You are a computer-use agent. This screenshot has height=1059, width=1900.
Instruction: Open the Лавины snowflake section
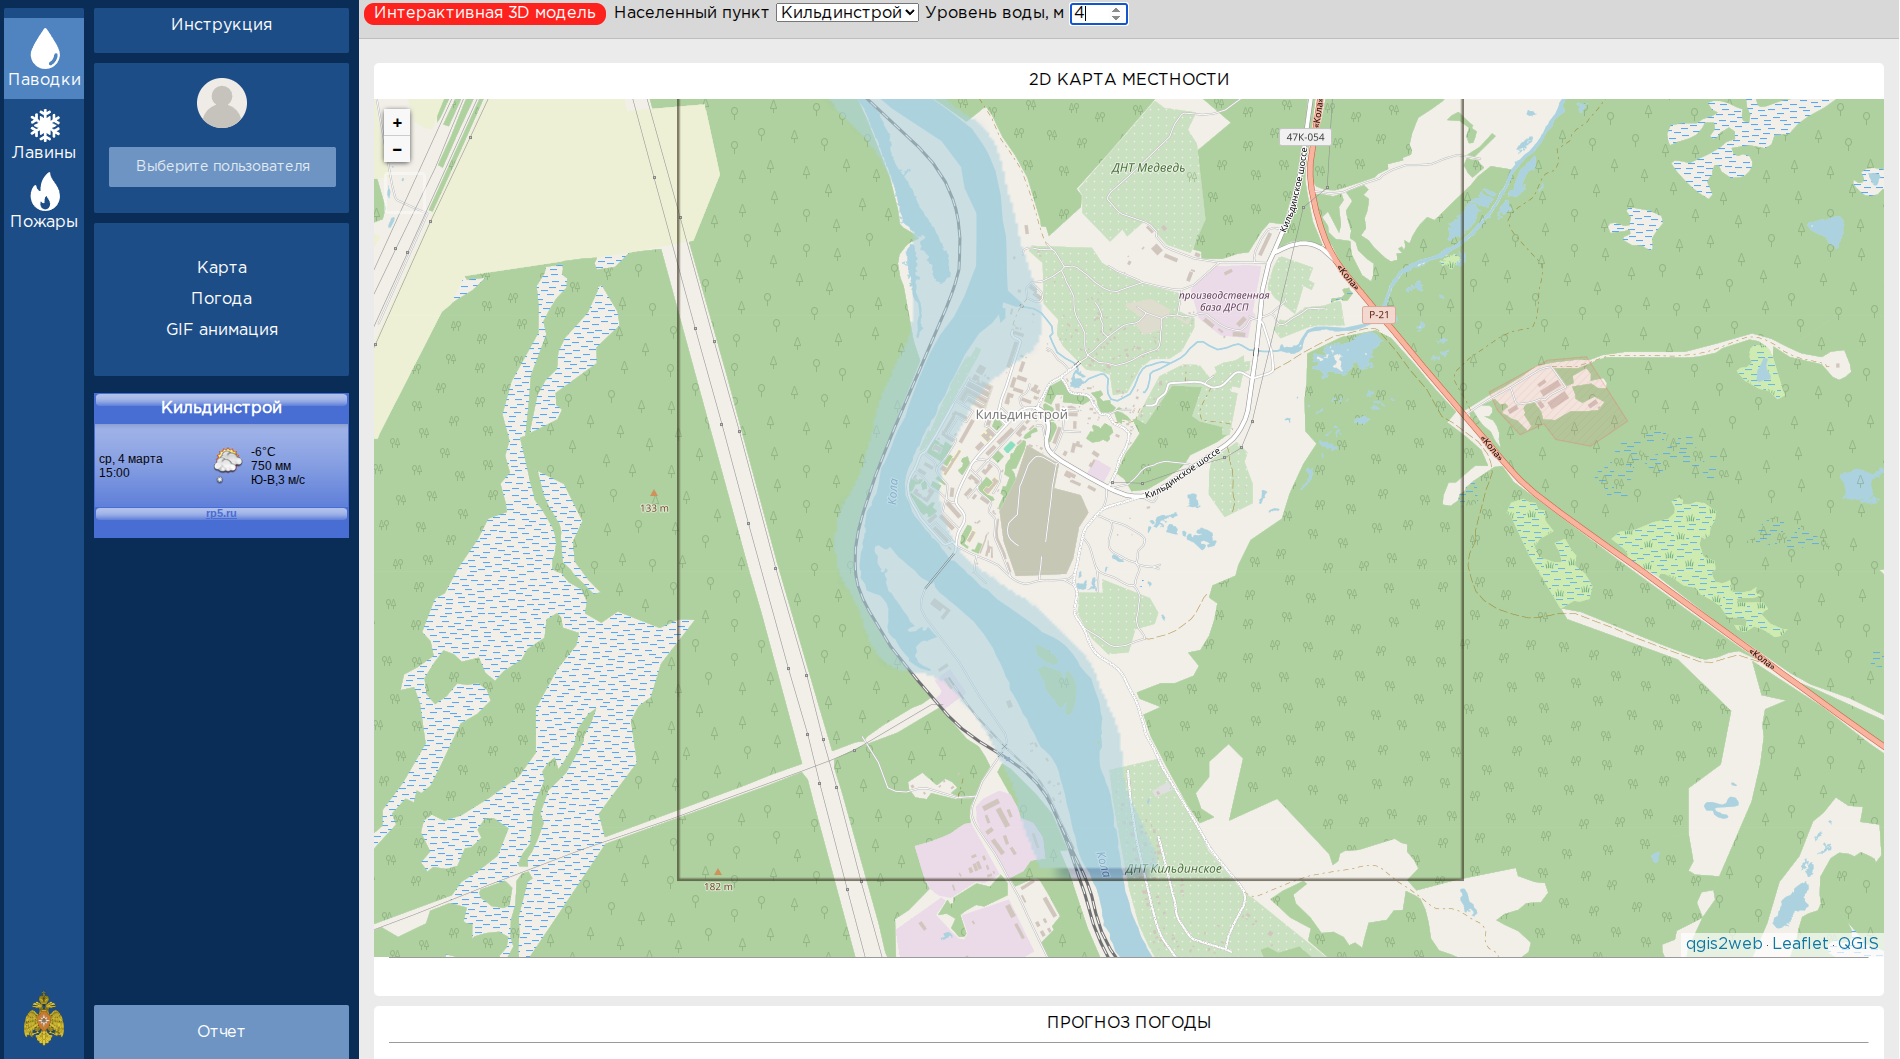pos(44,135)
